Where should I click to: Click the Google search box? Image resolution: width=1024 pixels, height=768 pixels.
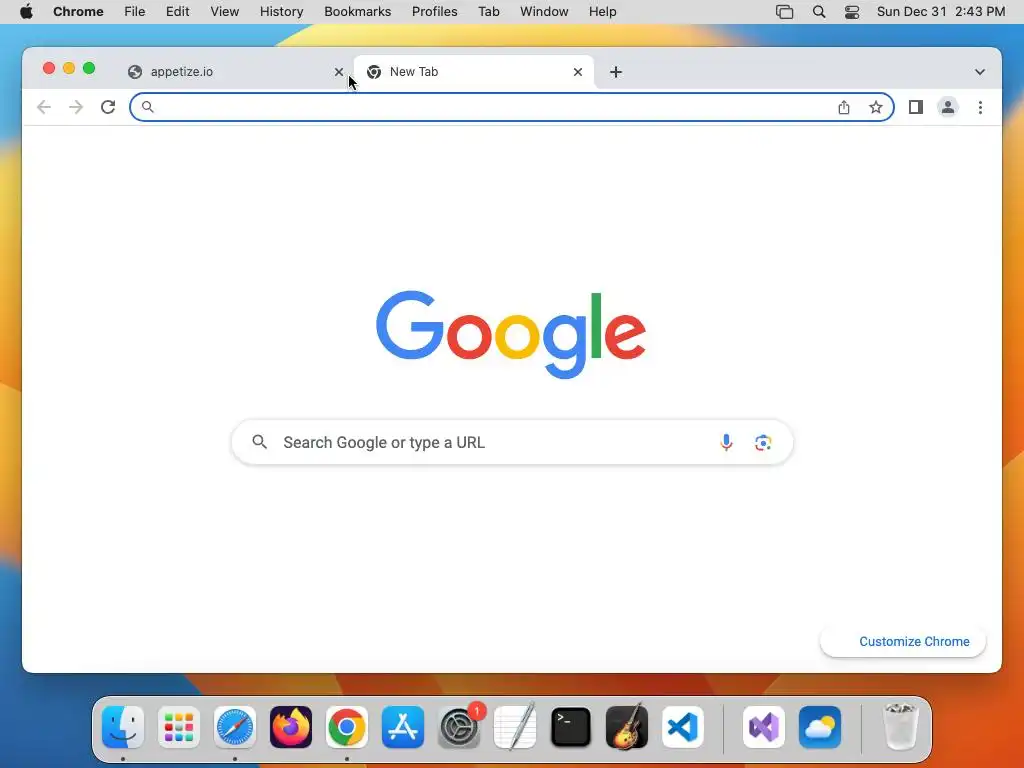pos(512,442)
